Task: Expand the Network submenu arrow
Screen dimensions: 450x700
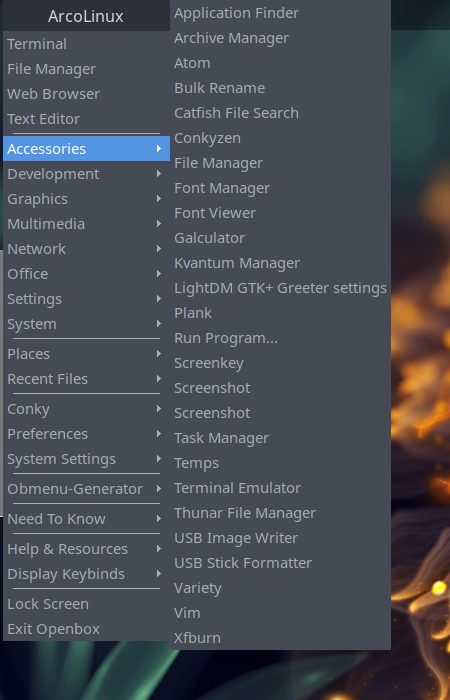Action: 159,249
